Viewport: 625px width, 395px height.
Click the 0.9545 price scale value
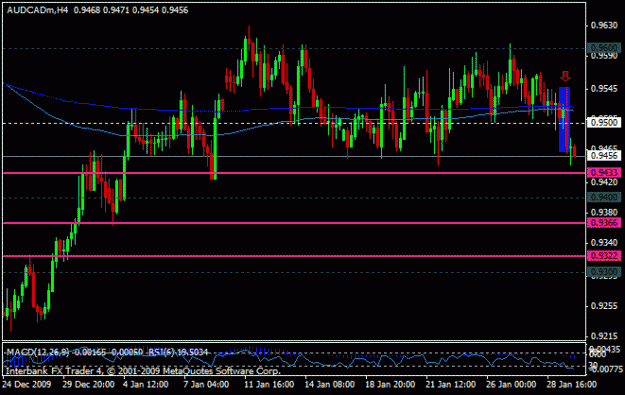click(604, 89)
